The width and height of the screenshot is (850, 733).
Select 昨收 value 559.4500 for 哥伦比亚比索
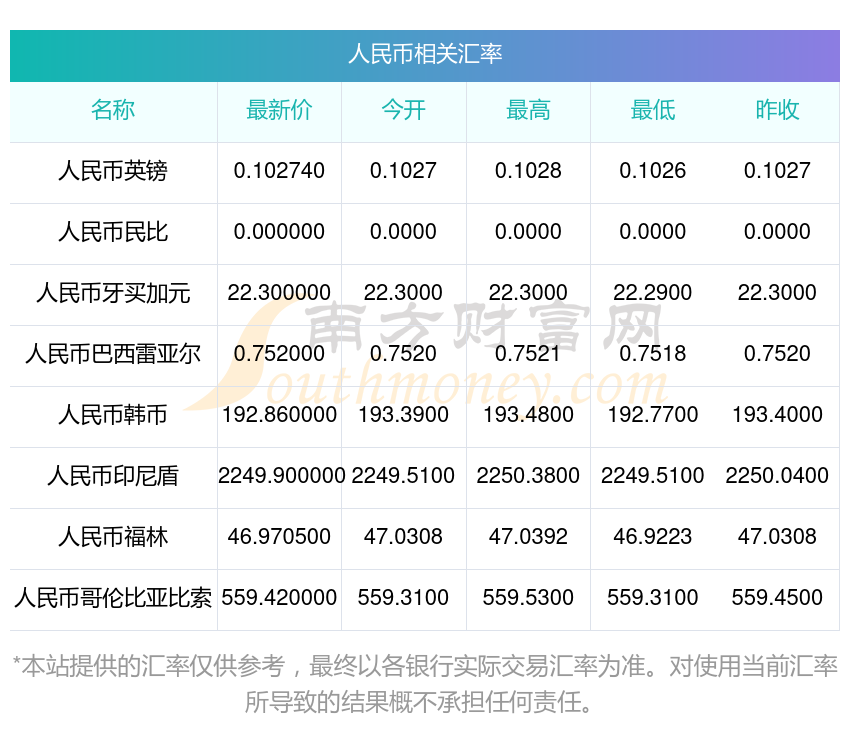(777, 598)
